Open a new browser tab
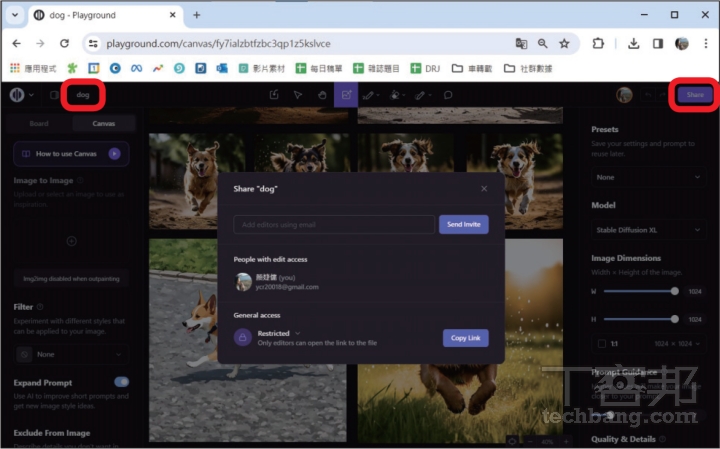 click(197, 15)
